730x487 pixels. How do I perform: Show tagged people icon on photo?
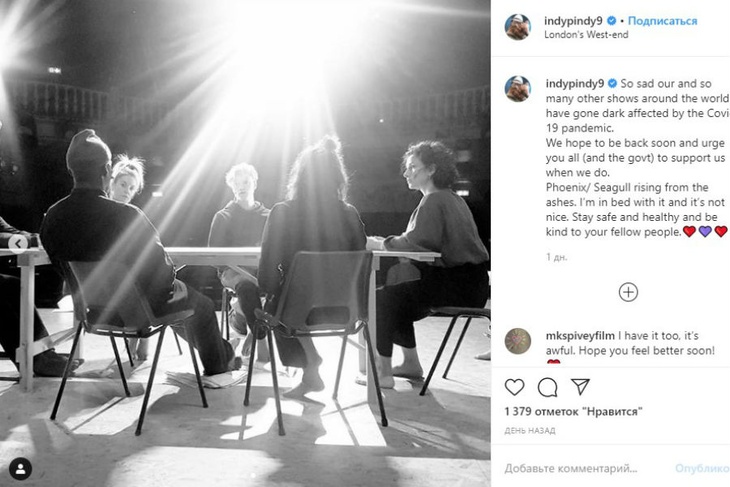tap(20, 469)
